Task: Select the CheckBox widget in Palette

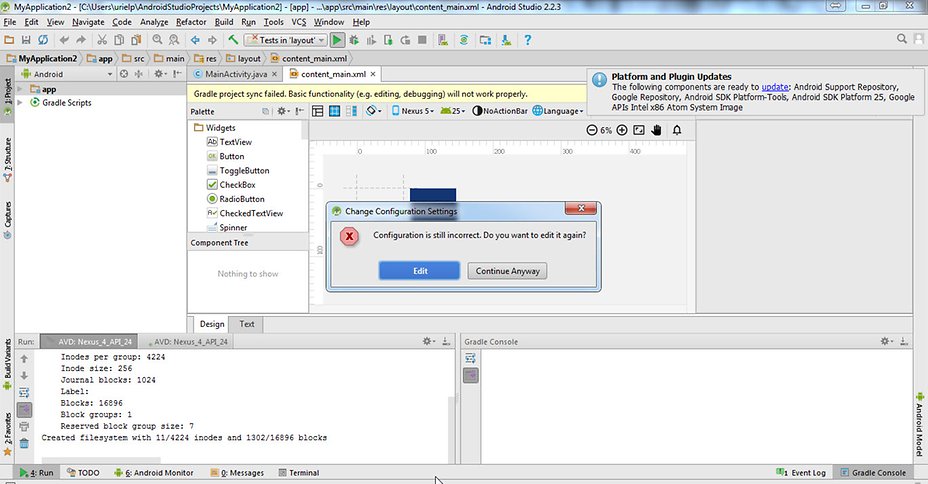Action: tap(231, 185)
